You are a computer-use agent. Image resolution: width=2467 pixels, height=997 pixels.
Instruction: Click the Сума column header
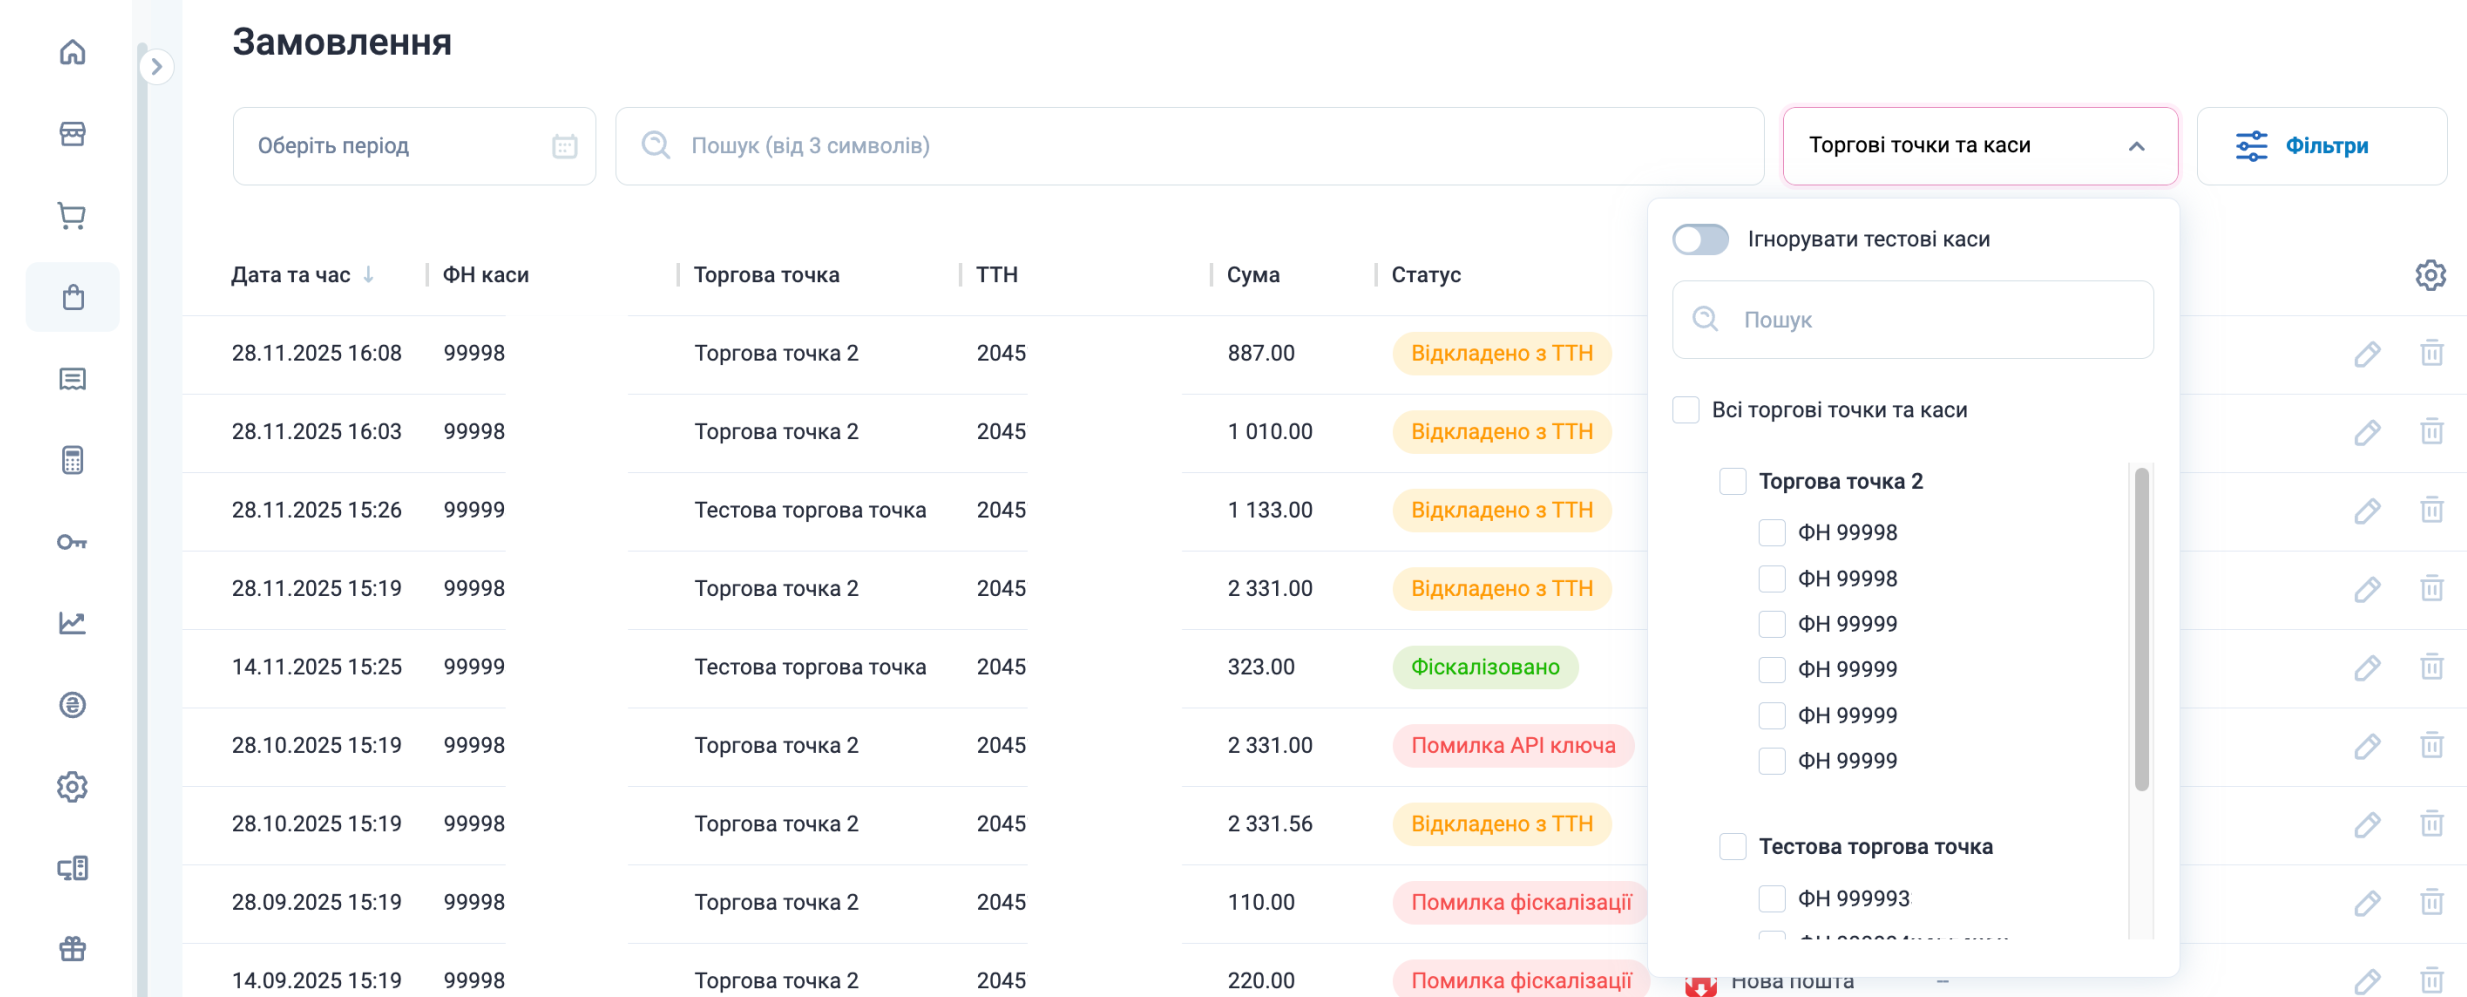tap(1253, 275)
